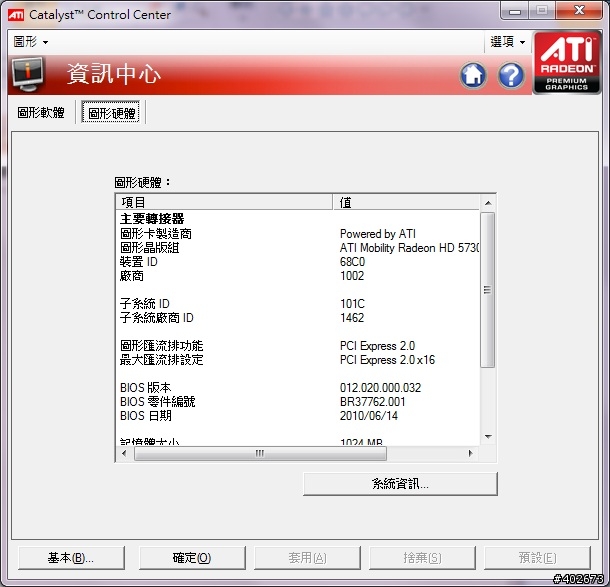Click the device ID value 68C0

[x=352, y=262]
